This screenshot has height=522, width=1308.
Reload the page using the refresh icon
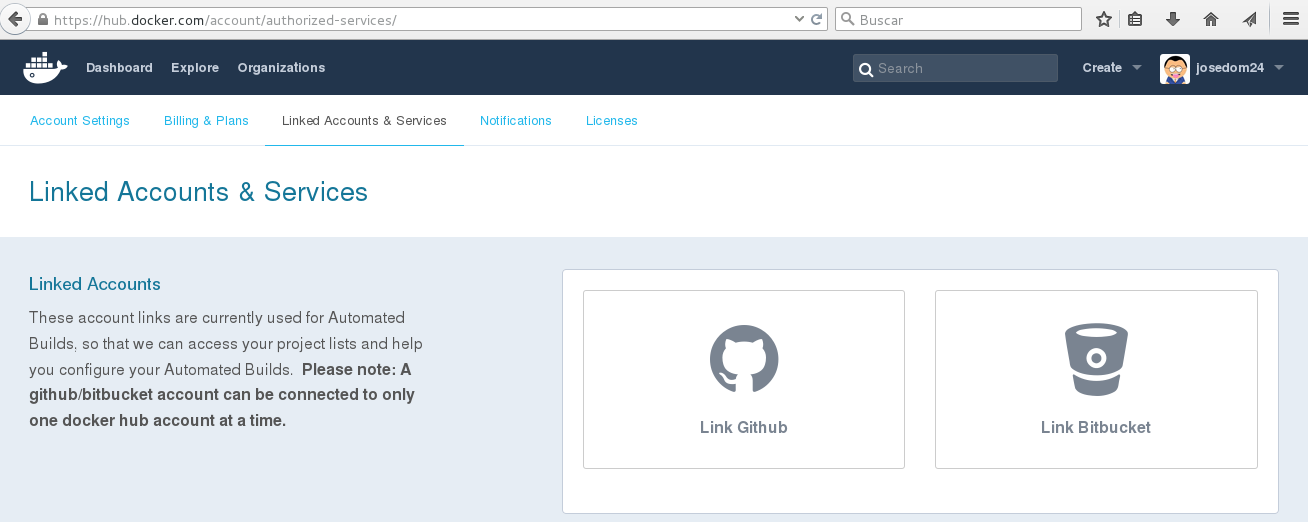(x=816, y=19)
